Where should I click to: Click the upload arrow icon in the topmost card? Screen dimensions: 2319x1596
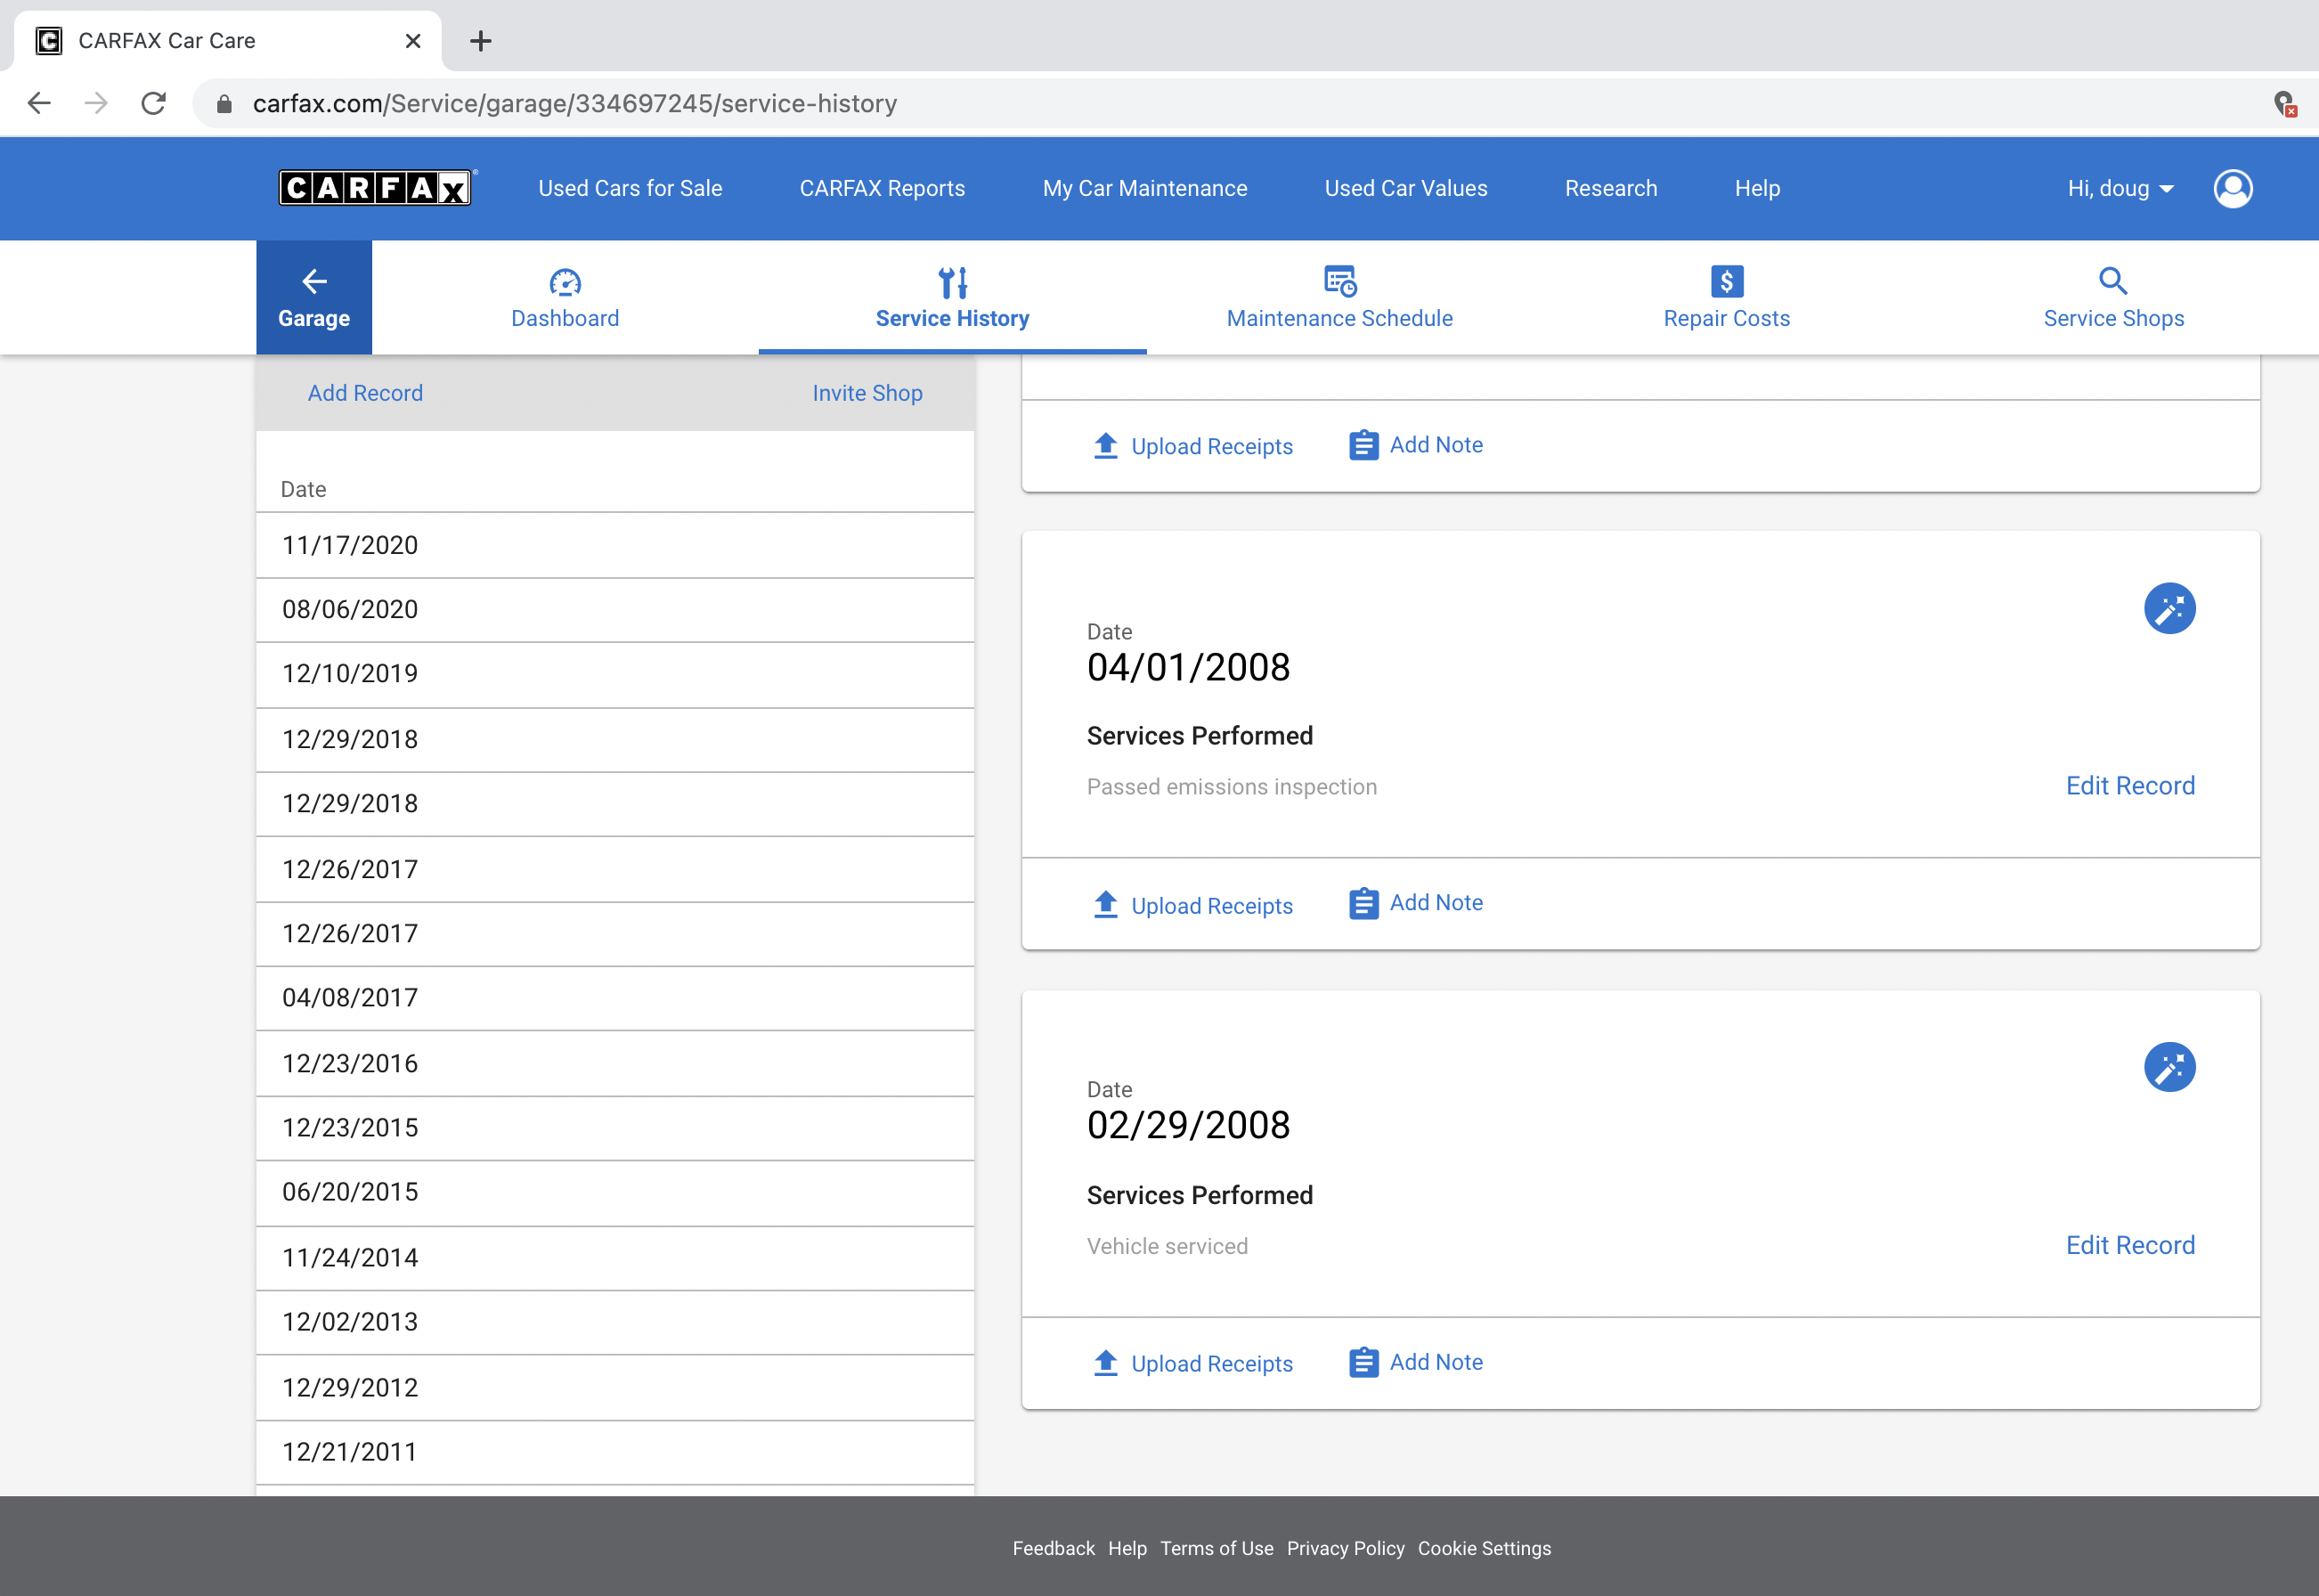(x=1105, y=445)
